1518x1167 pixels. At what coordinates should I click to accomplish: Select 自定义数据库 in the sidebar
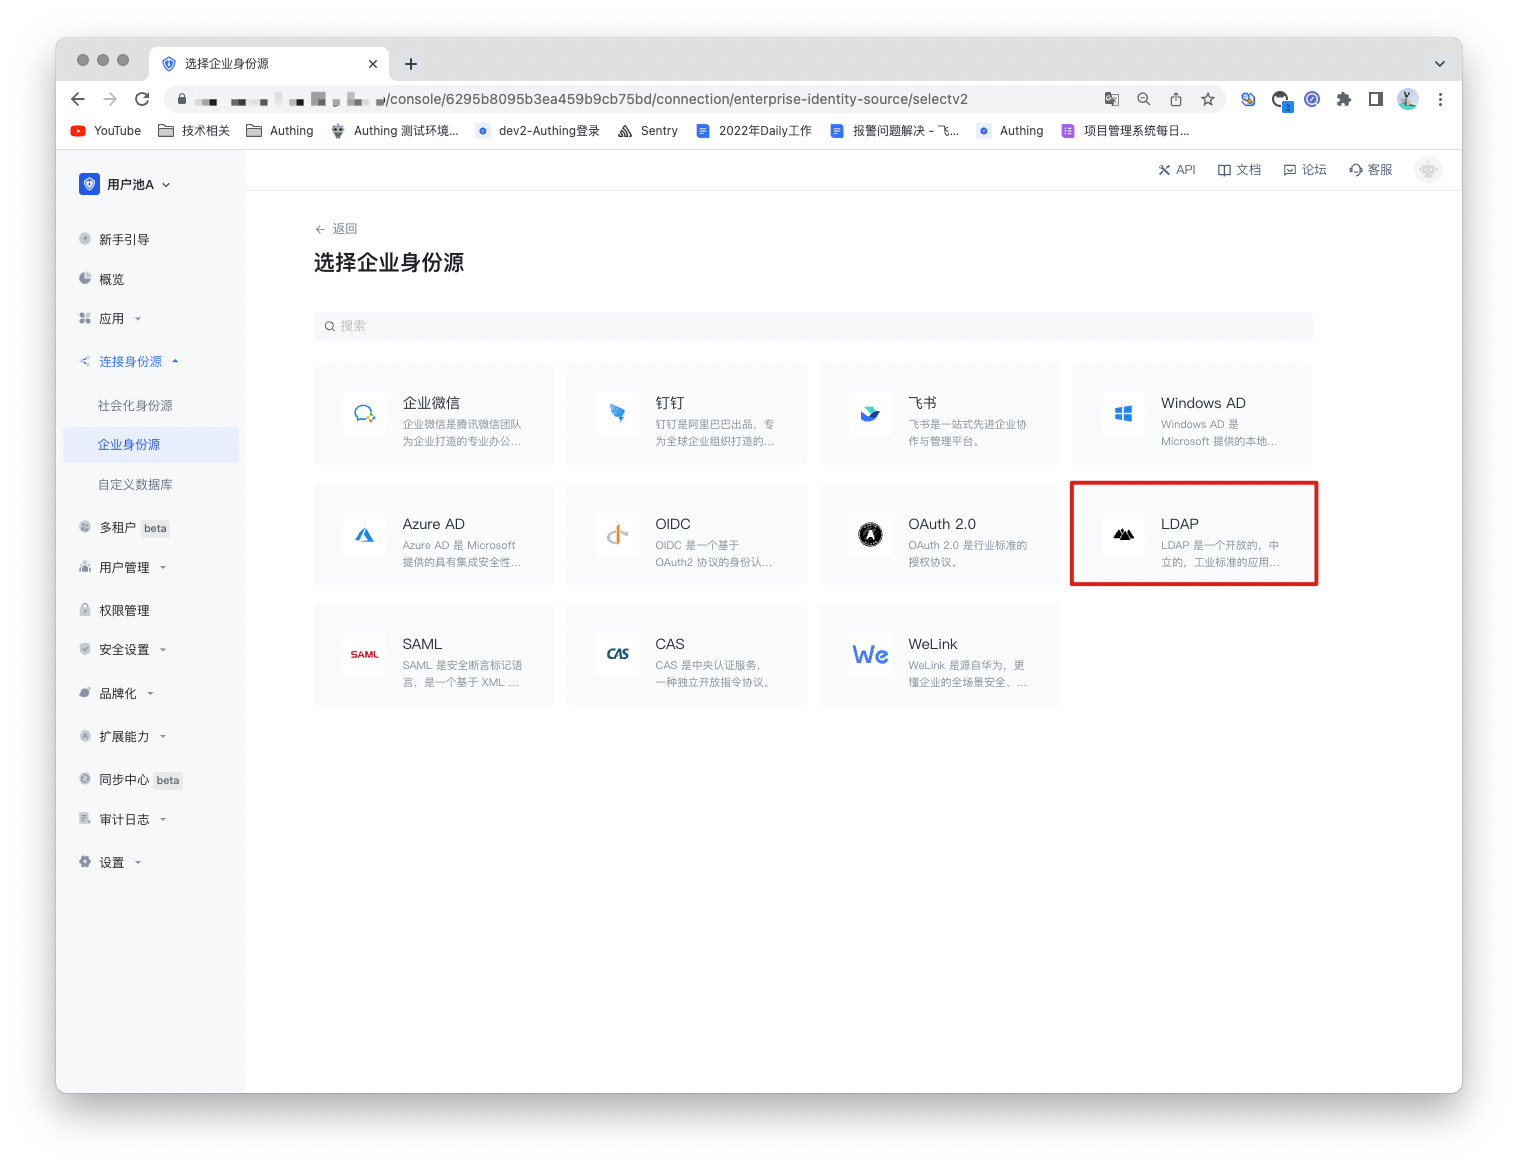[135, 485]
